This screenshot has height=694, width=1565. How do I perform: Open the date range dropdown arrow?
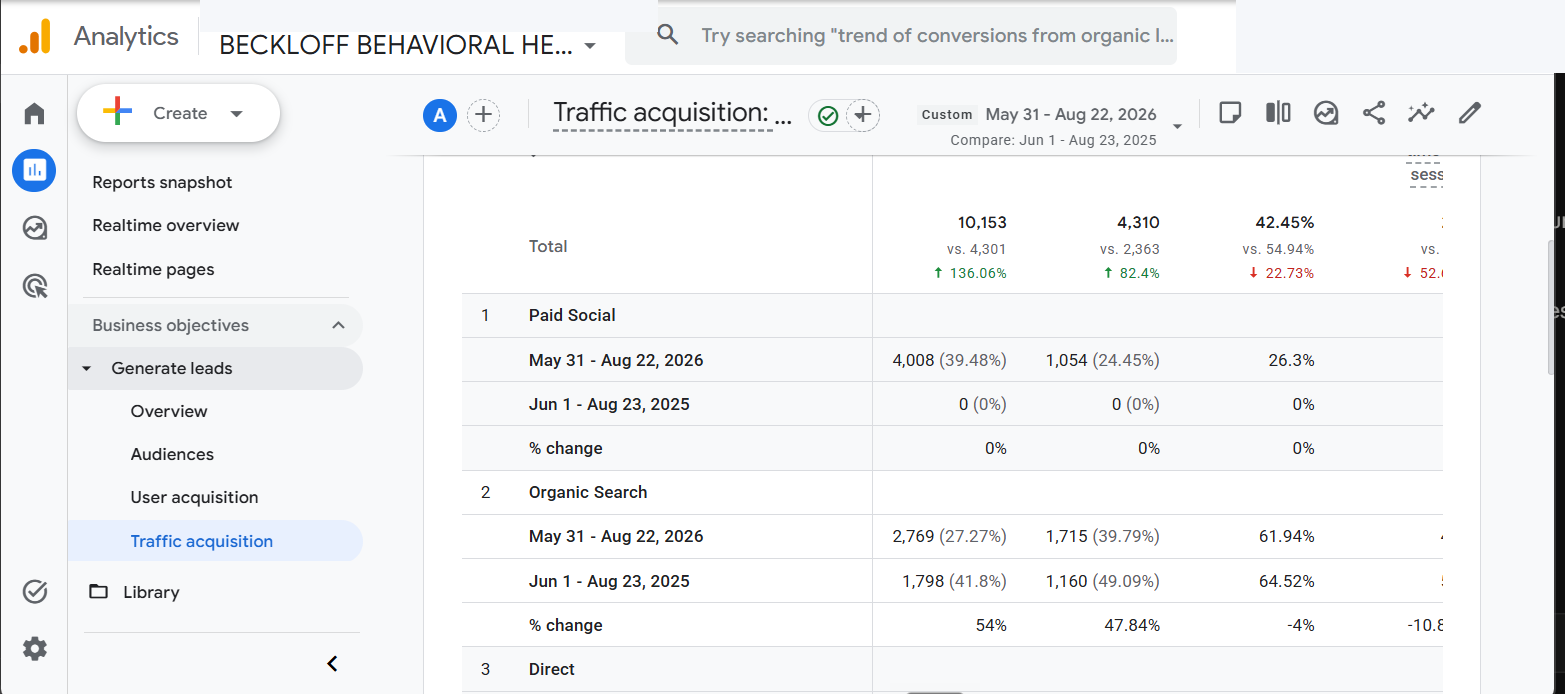(1177, 126)
